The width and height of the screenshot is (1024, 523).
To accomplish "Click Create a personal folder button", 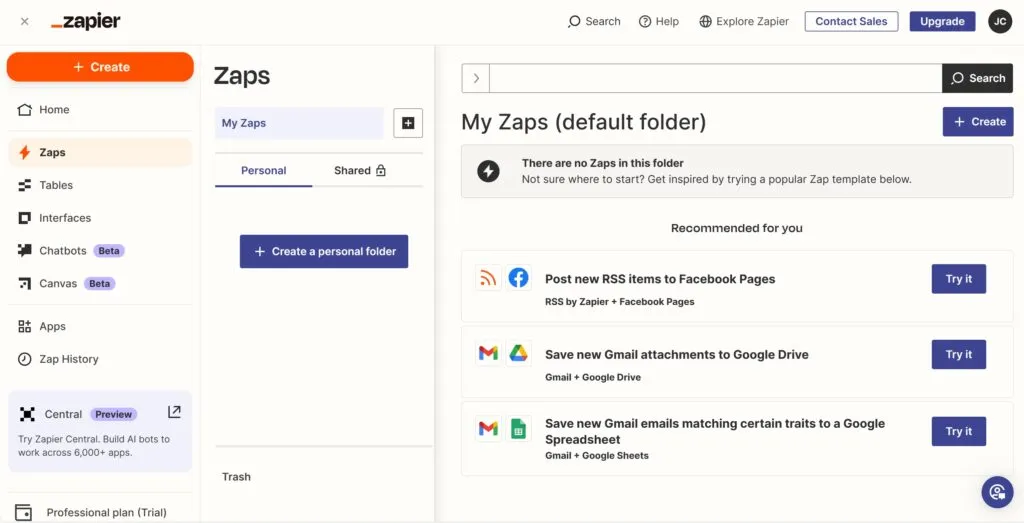I will pyautogui.click(x=324, y=251).
